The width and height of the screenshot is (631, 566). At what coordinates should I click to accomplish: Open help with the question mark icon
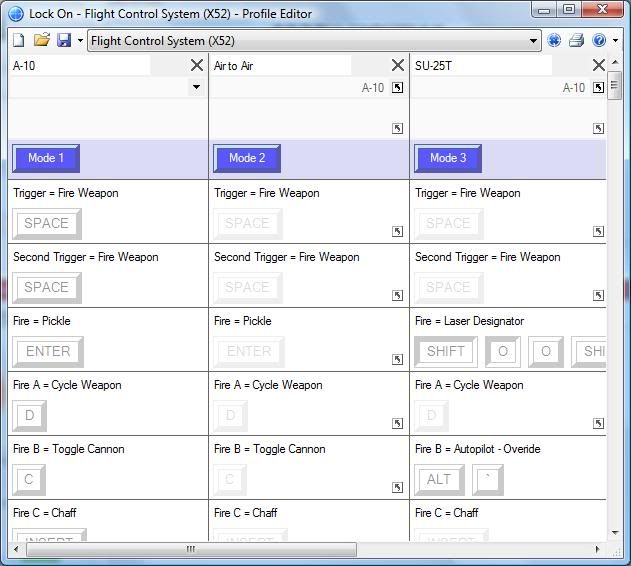point(599,41)
